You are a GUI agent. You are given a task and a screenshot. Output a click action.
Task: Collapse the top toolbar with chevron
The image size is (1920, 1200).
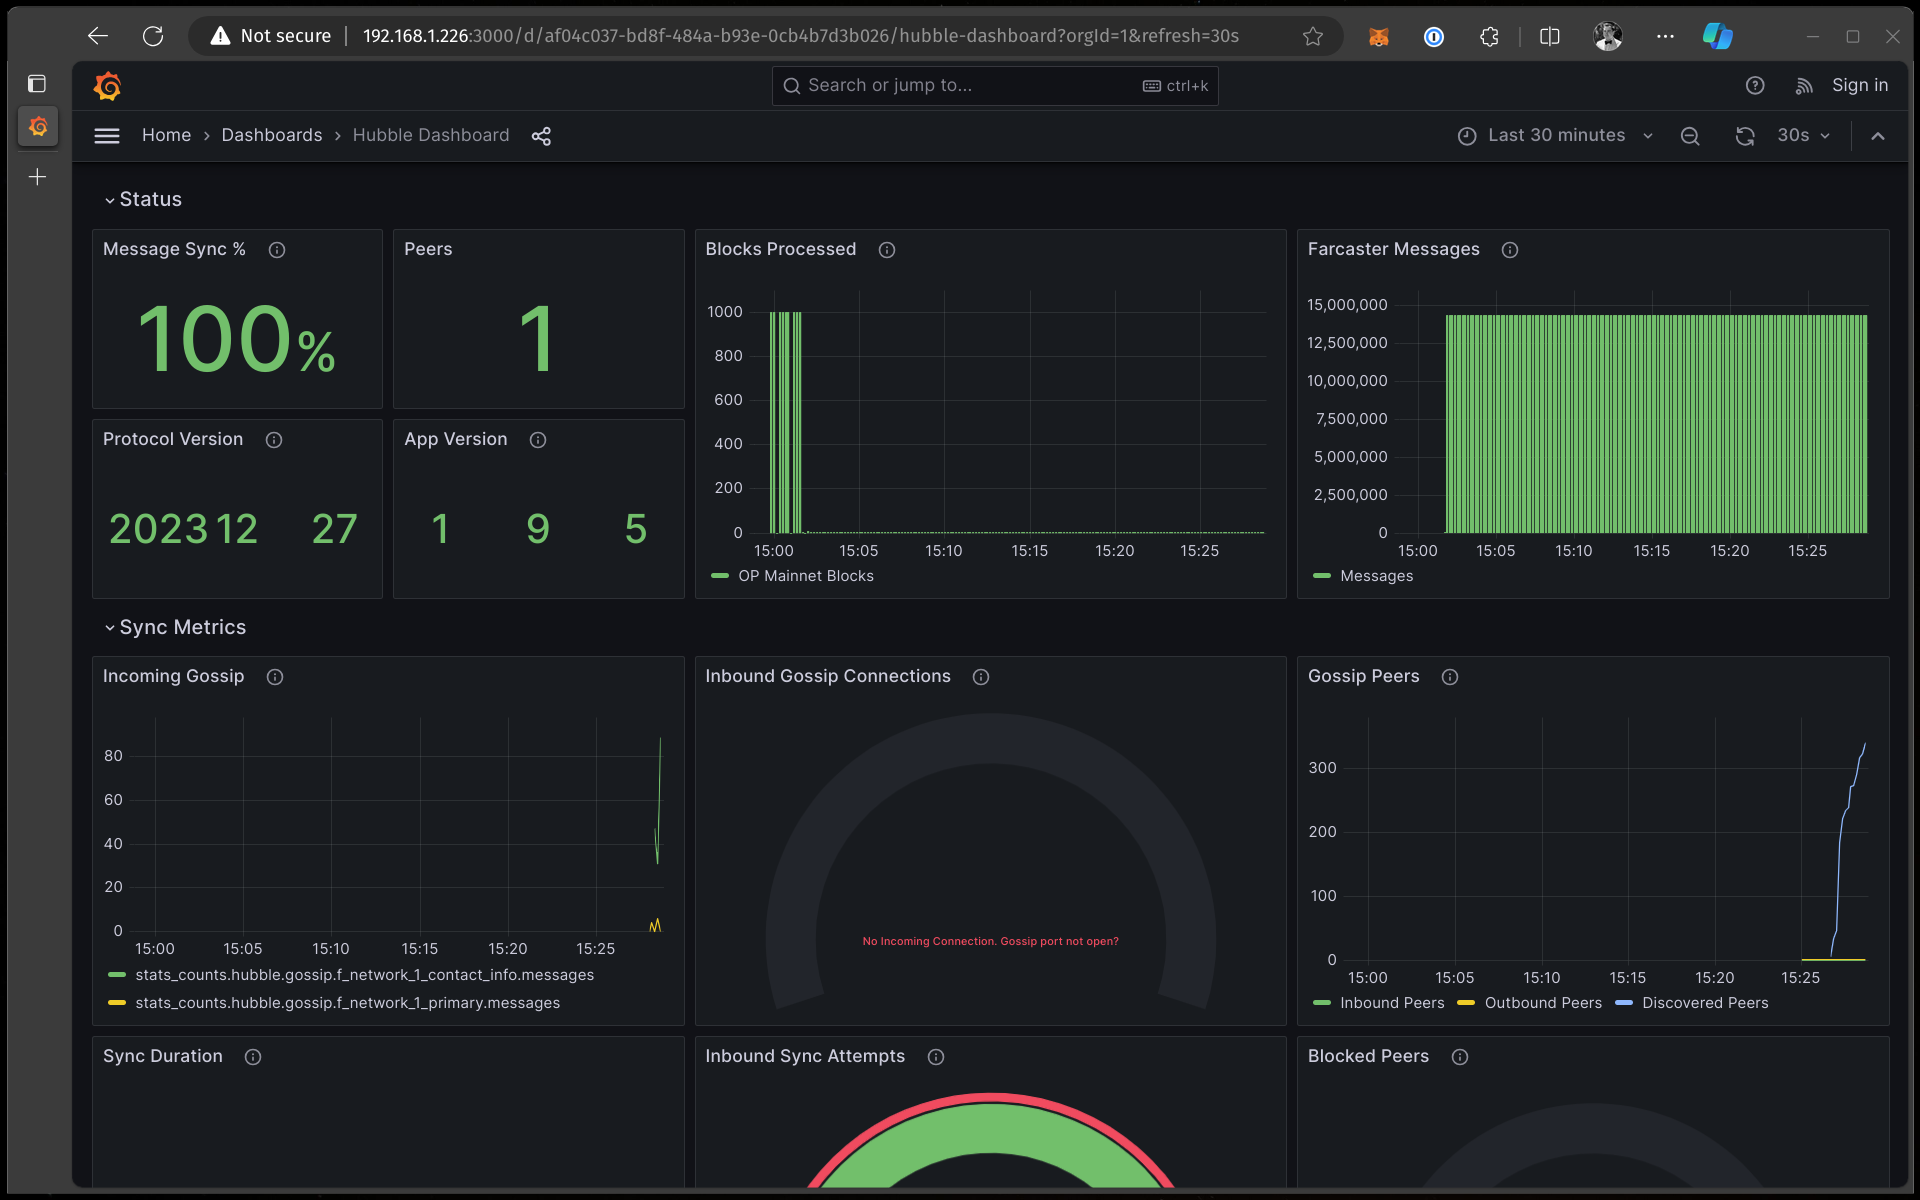[x=1878, y=136]
